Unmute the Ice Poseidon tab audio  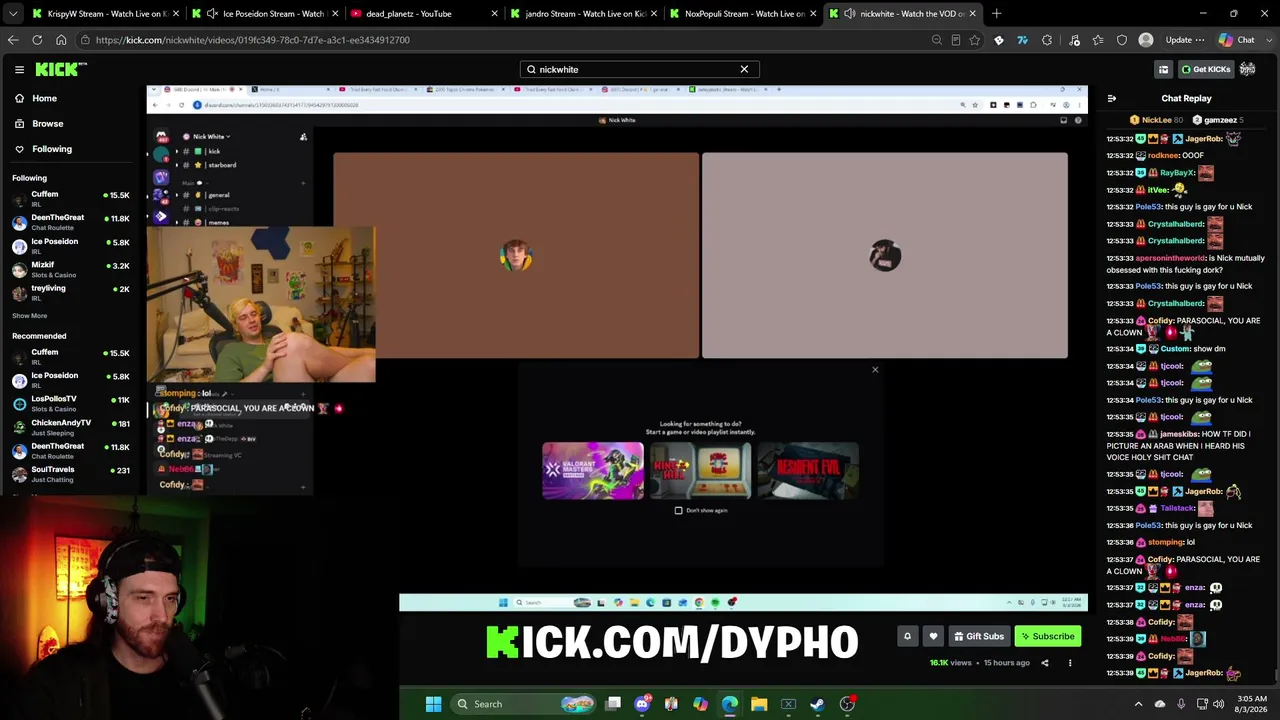point(213,14)
